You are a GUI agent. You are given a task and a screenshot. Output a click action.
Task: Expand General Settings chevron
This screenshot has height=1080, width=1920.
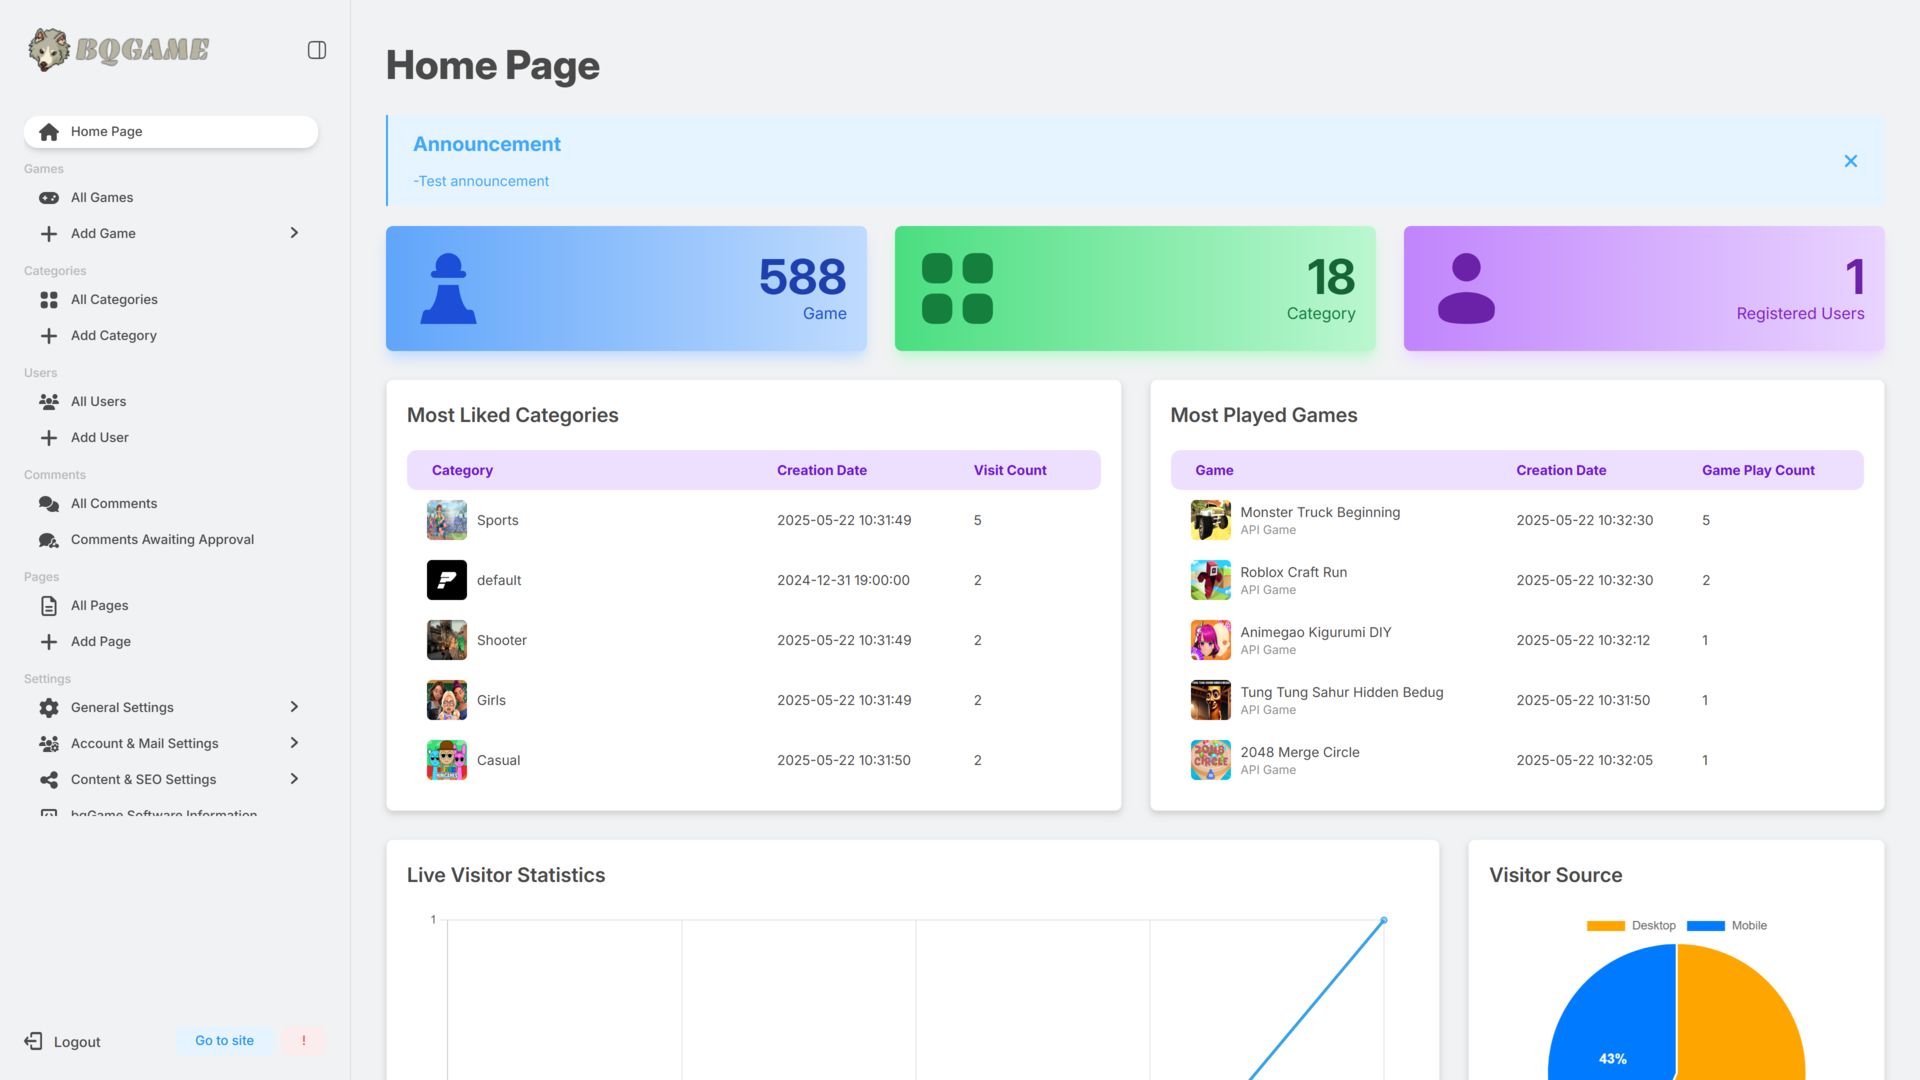[294, 707]
